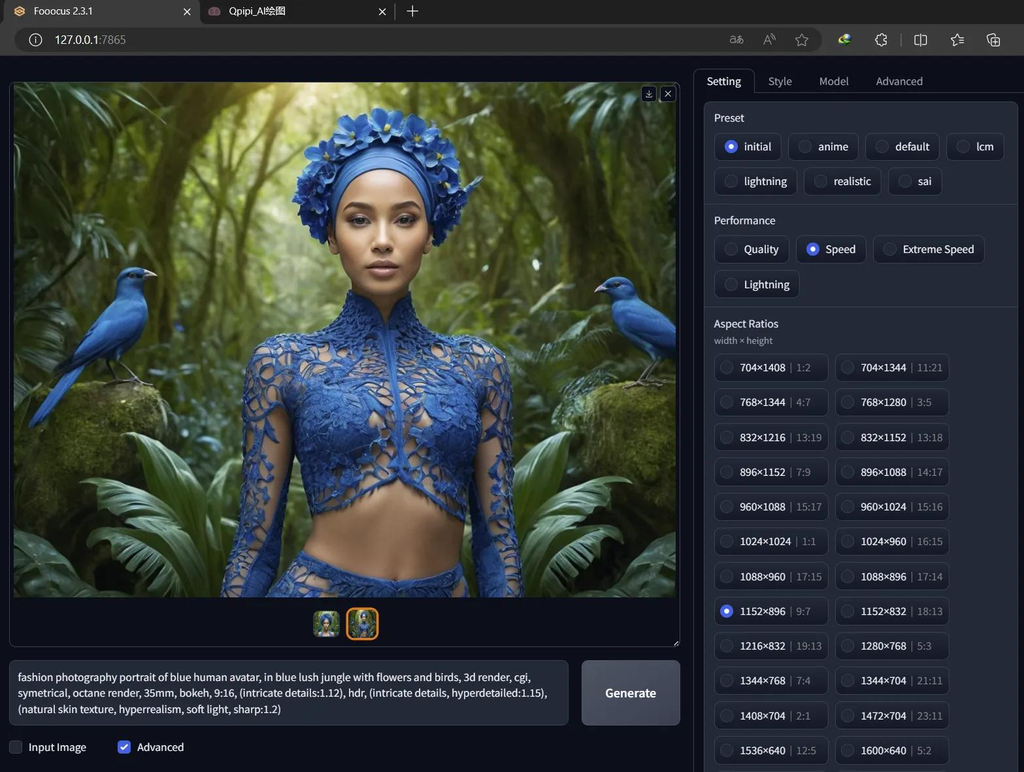Pick the 1536×640 aspect ratio
This screenshot has width=1024, height=772.
pyautogui.click(x=771, y=750)
